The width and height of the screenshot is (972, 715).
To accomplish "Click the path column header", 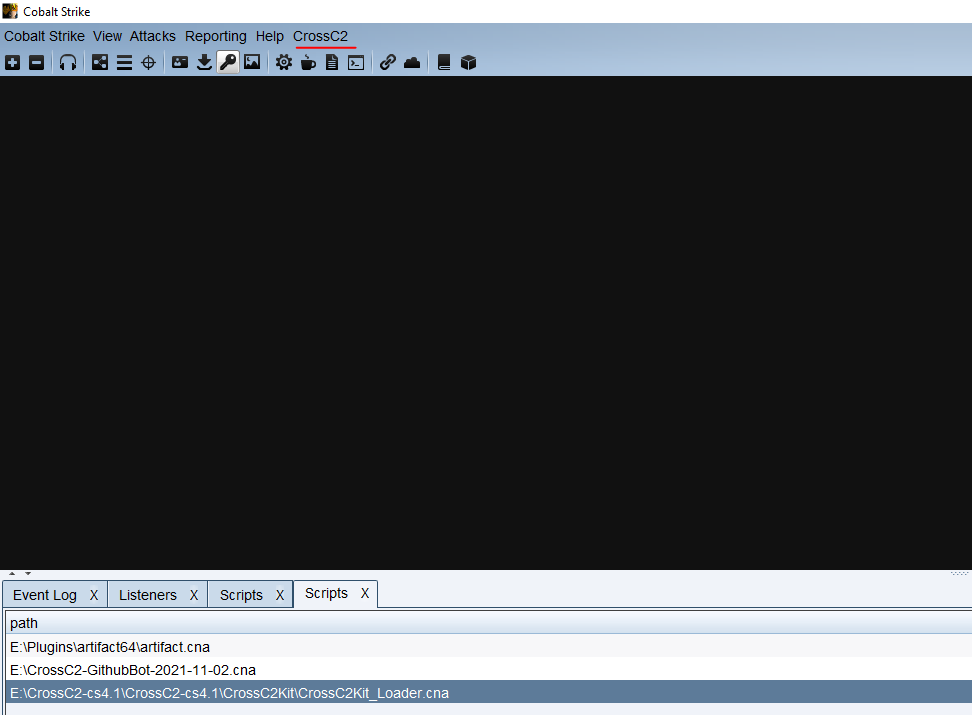I will point(24,622).
